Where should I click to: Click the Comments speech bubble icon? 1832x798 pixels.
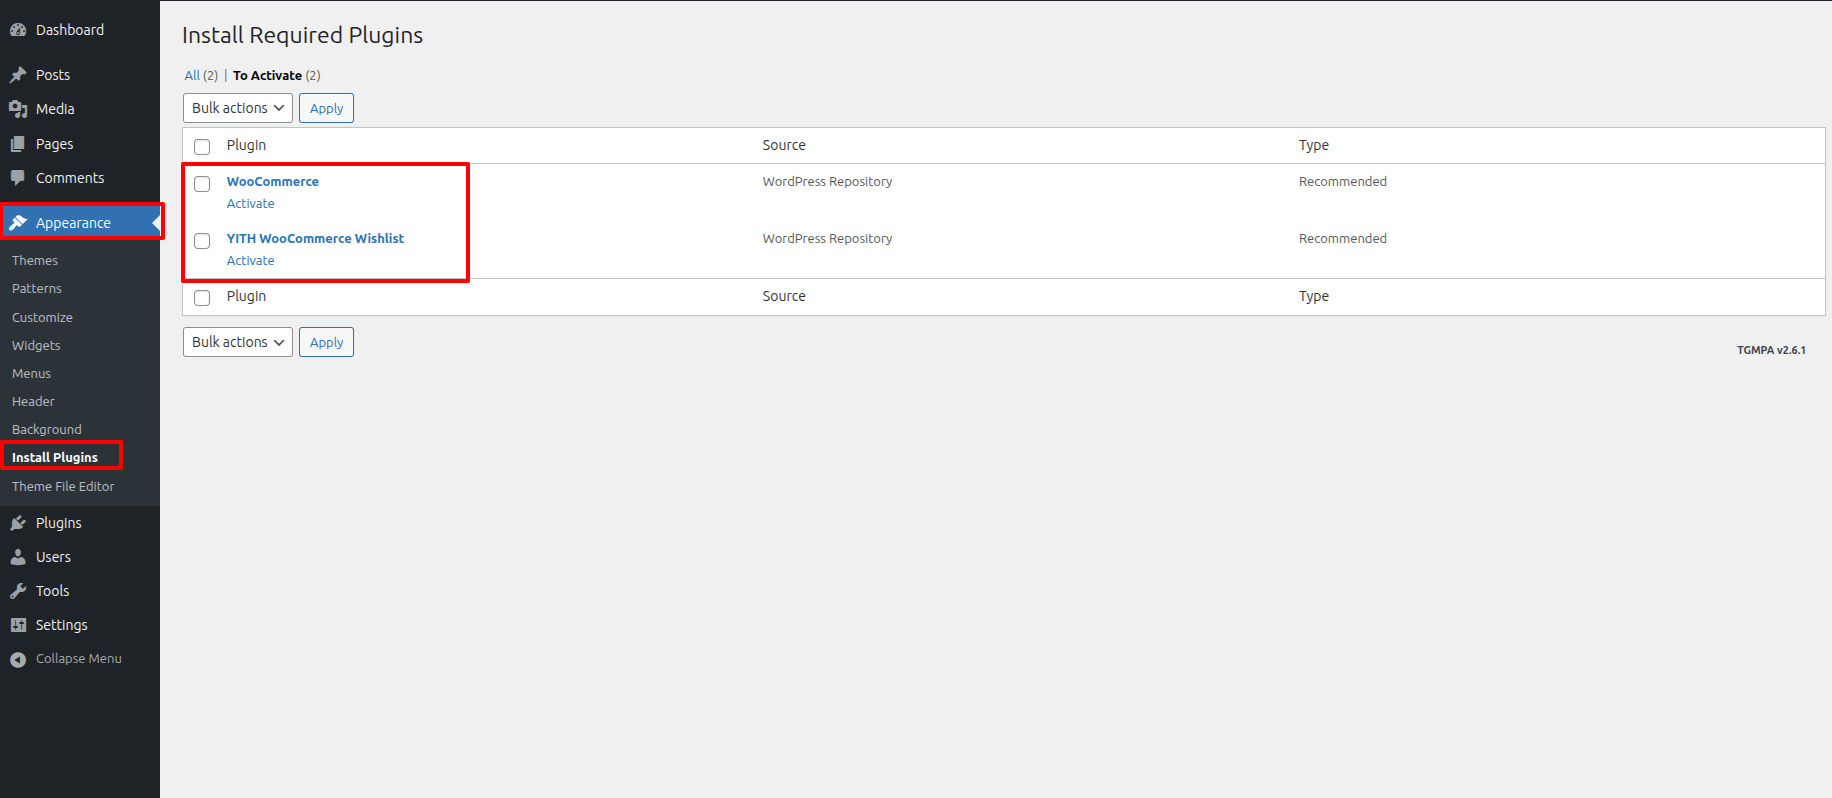18,178
